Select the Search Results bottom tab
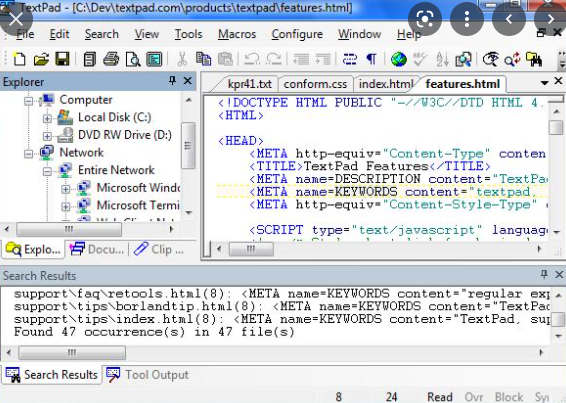566x403 pixels. click(52, 375)
